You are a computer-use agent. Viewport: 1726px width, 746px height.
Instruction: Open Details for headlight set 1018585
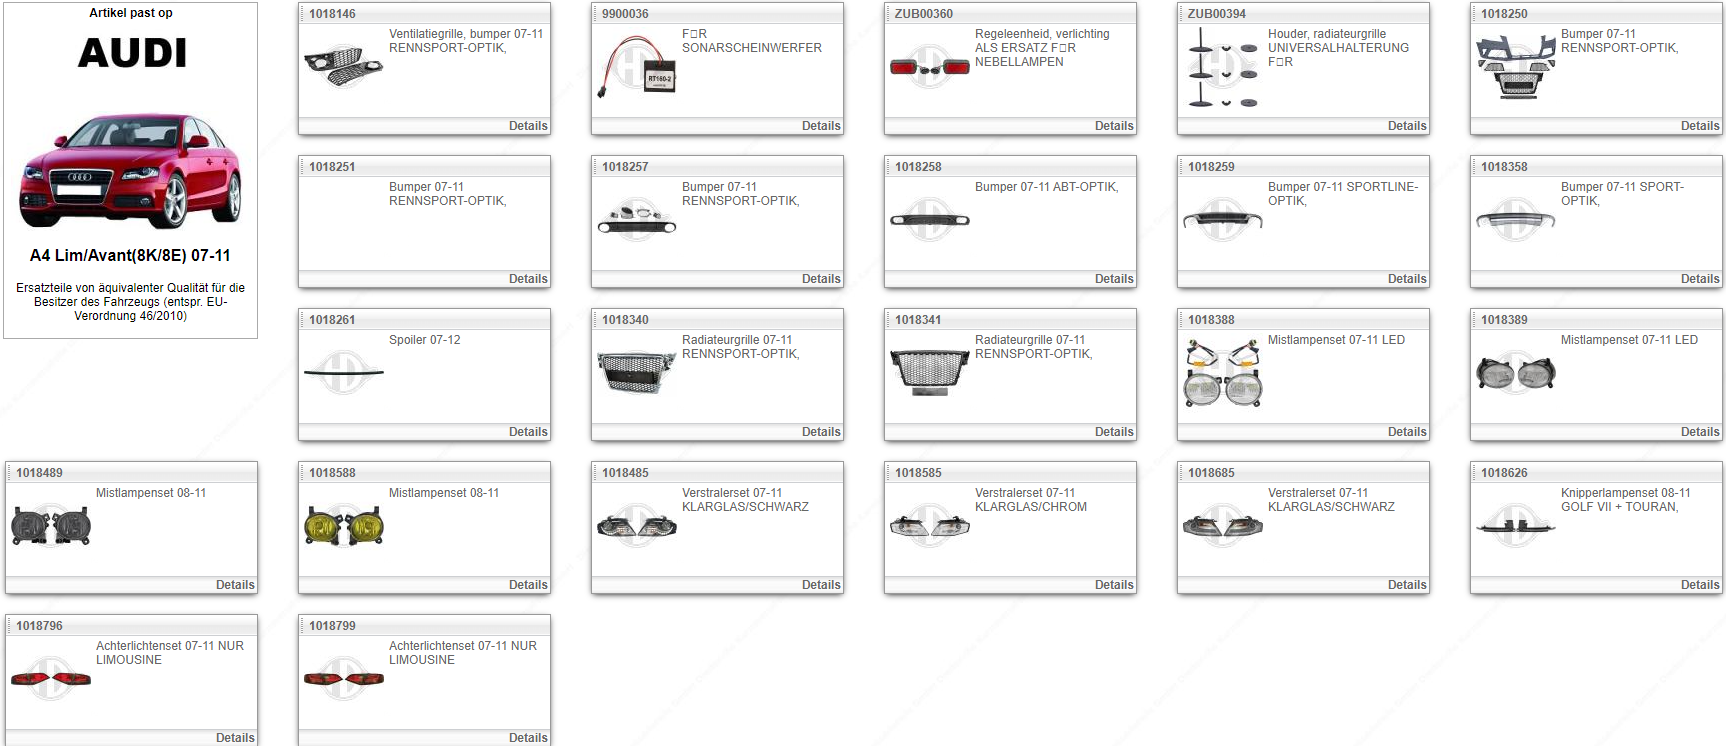(1113, 585)
